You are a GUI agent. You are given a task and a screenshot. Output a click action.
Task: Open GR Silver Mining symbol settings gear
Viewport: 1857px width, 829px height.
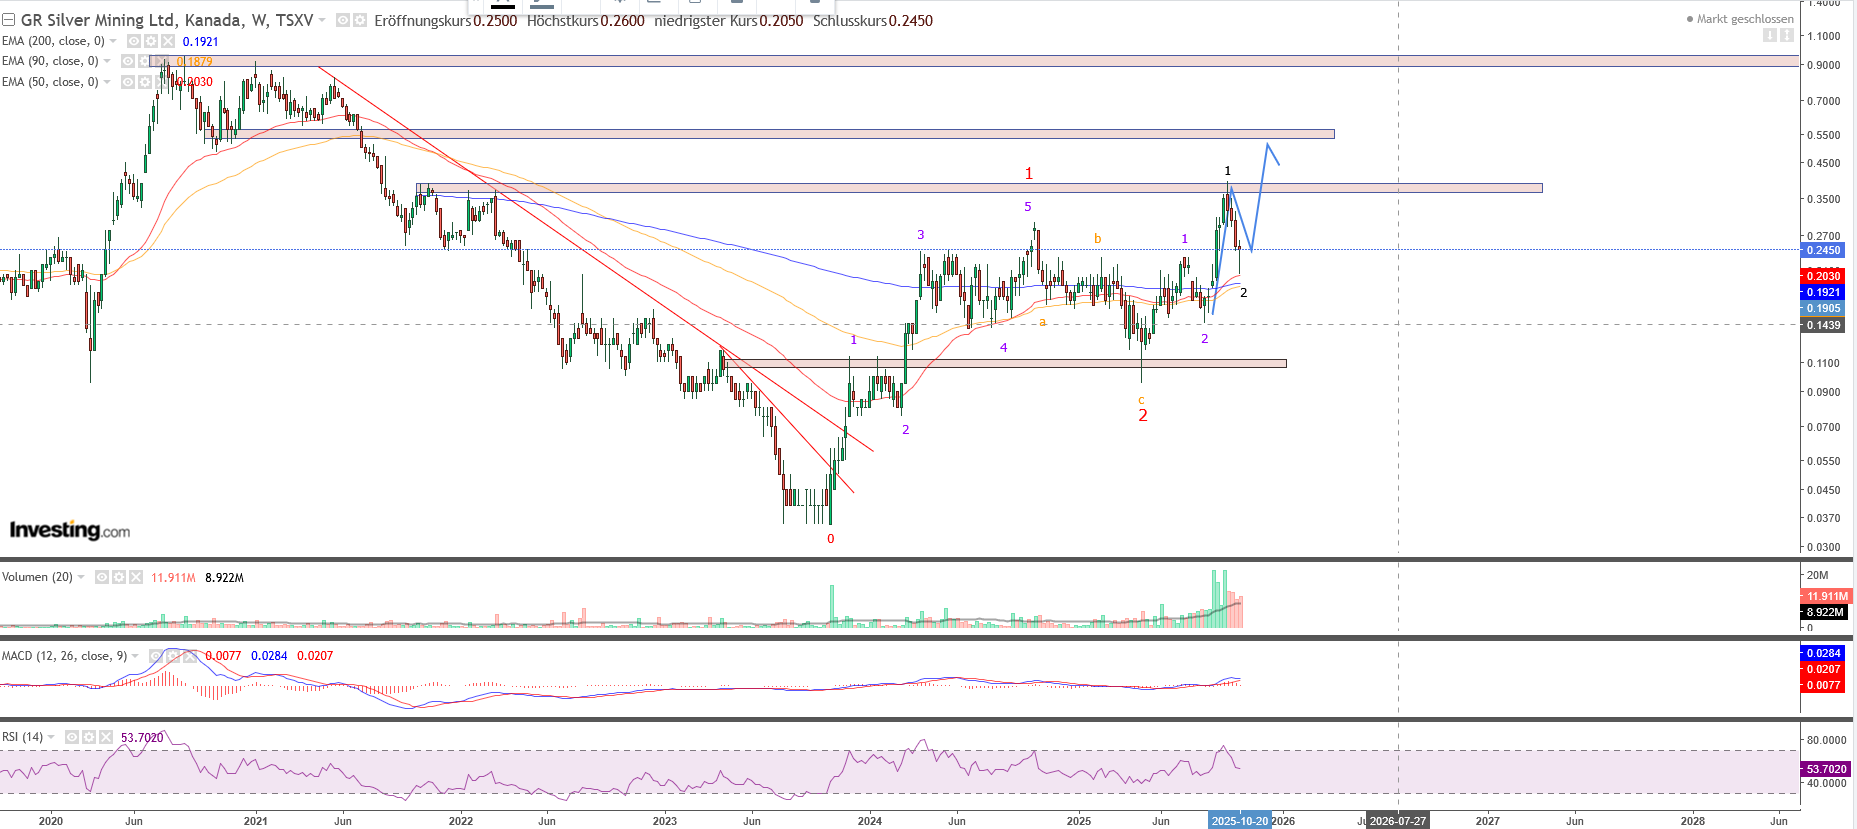coord(359,20)
